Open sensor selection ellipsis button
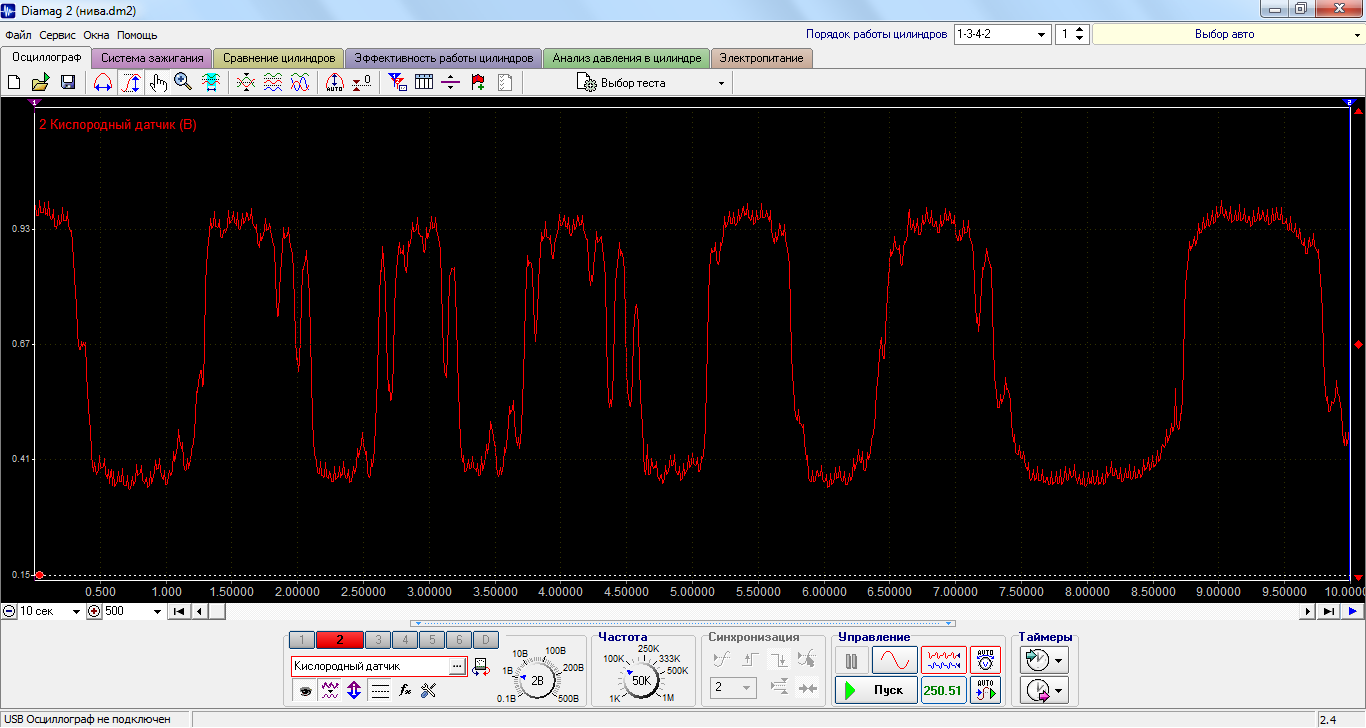1366x728 pixels. [458, 665]
